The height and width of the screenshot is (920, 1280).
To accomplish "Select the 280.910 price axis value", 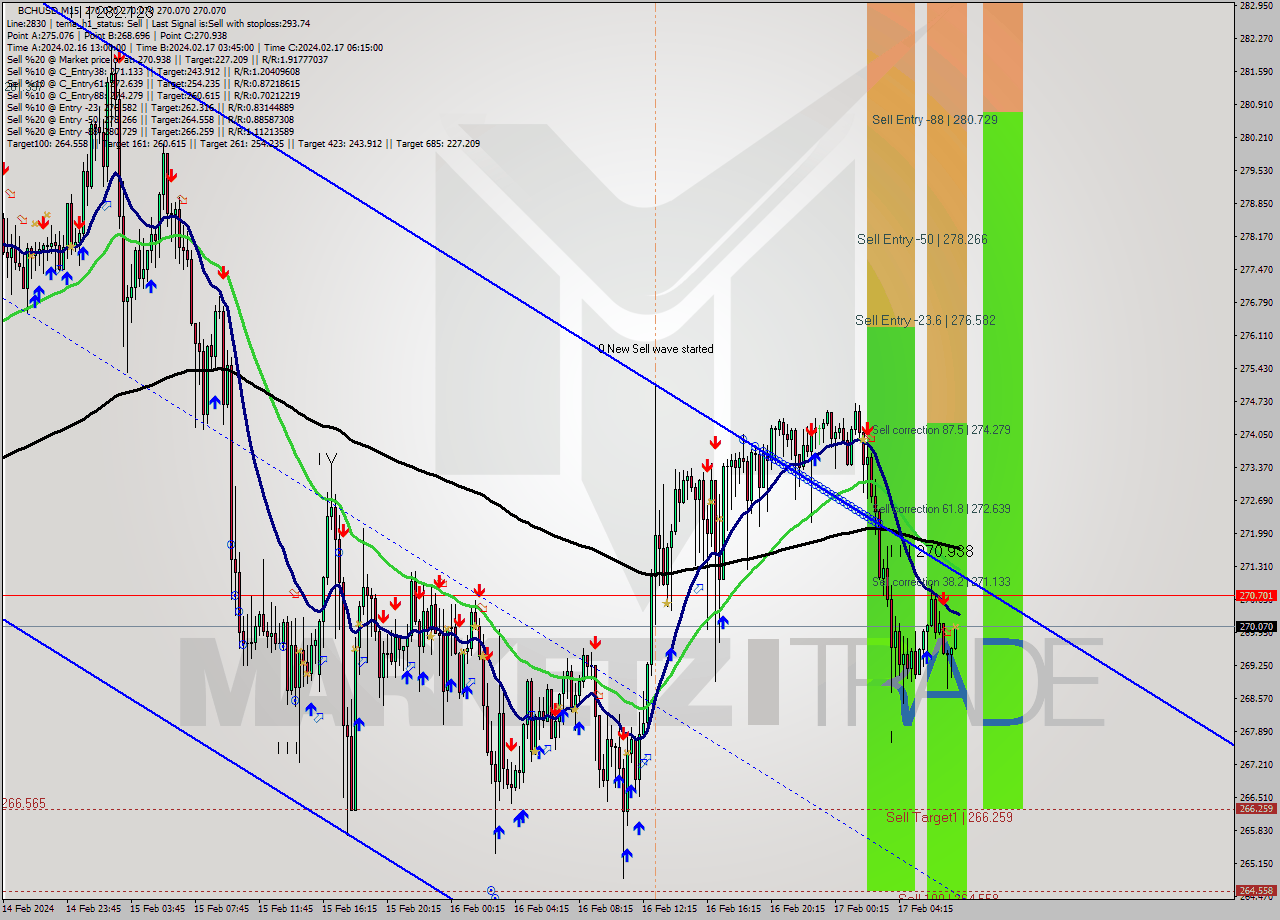I will pos(1256,104).
